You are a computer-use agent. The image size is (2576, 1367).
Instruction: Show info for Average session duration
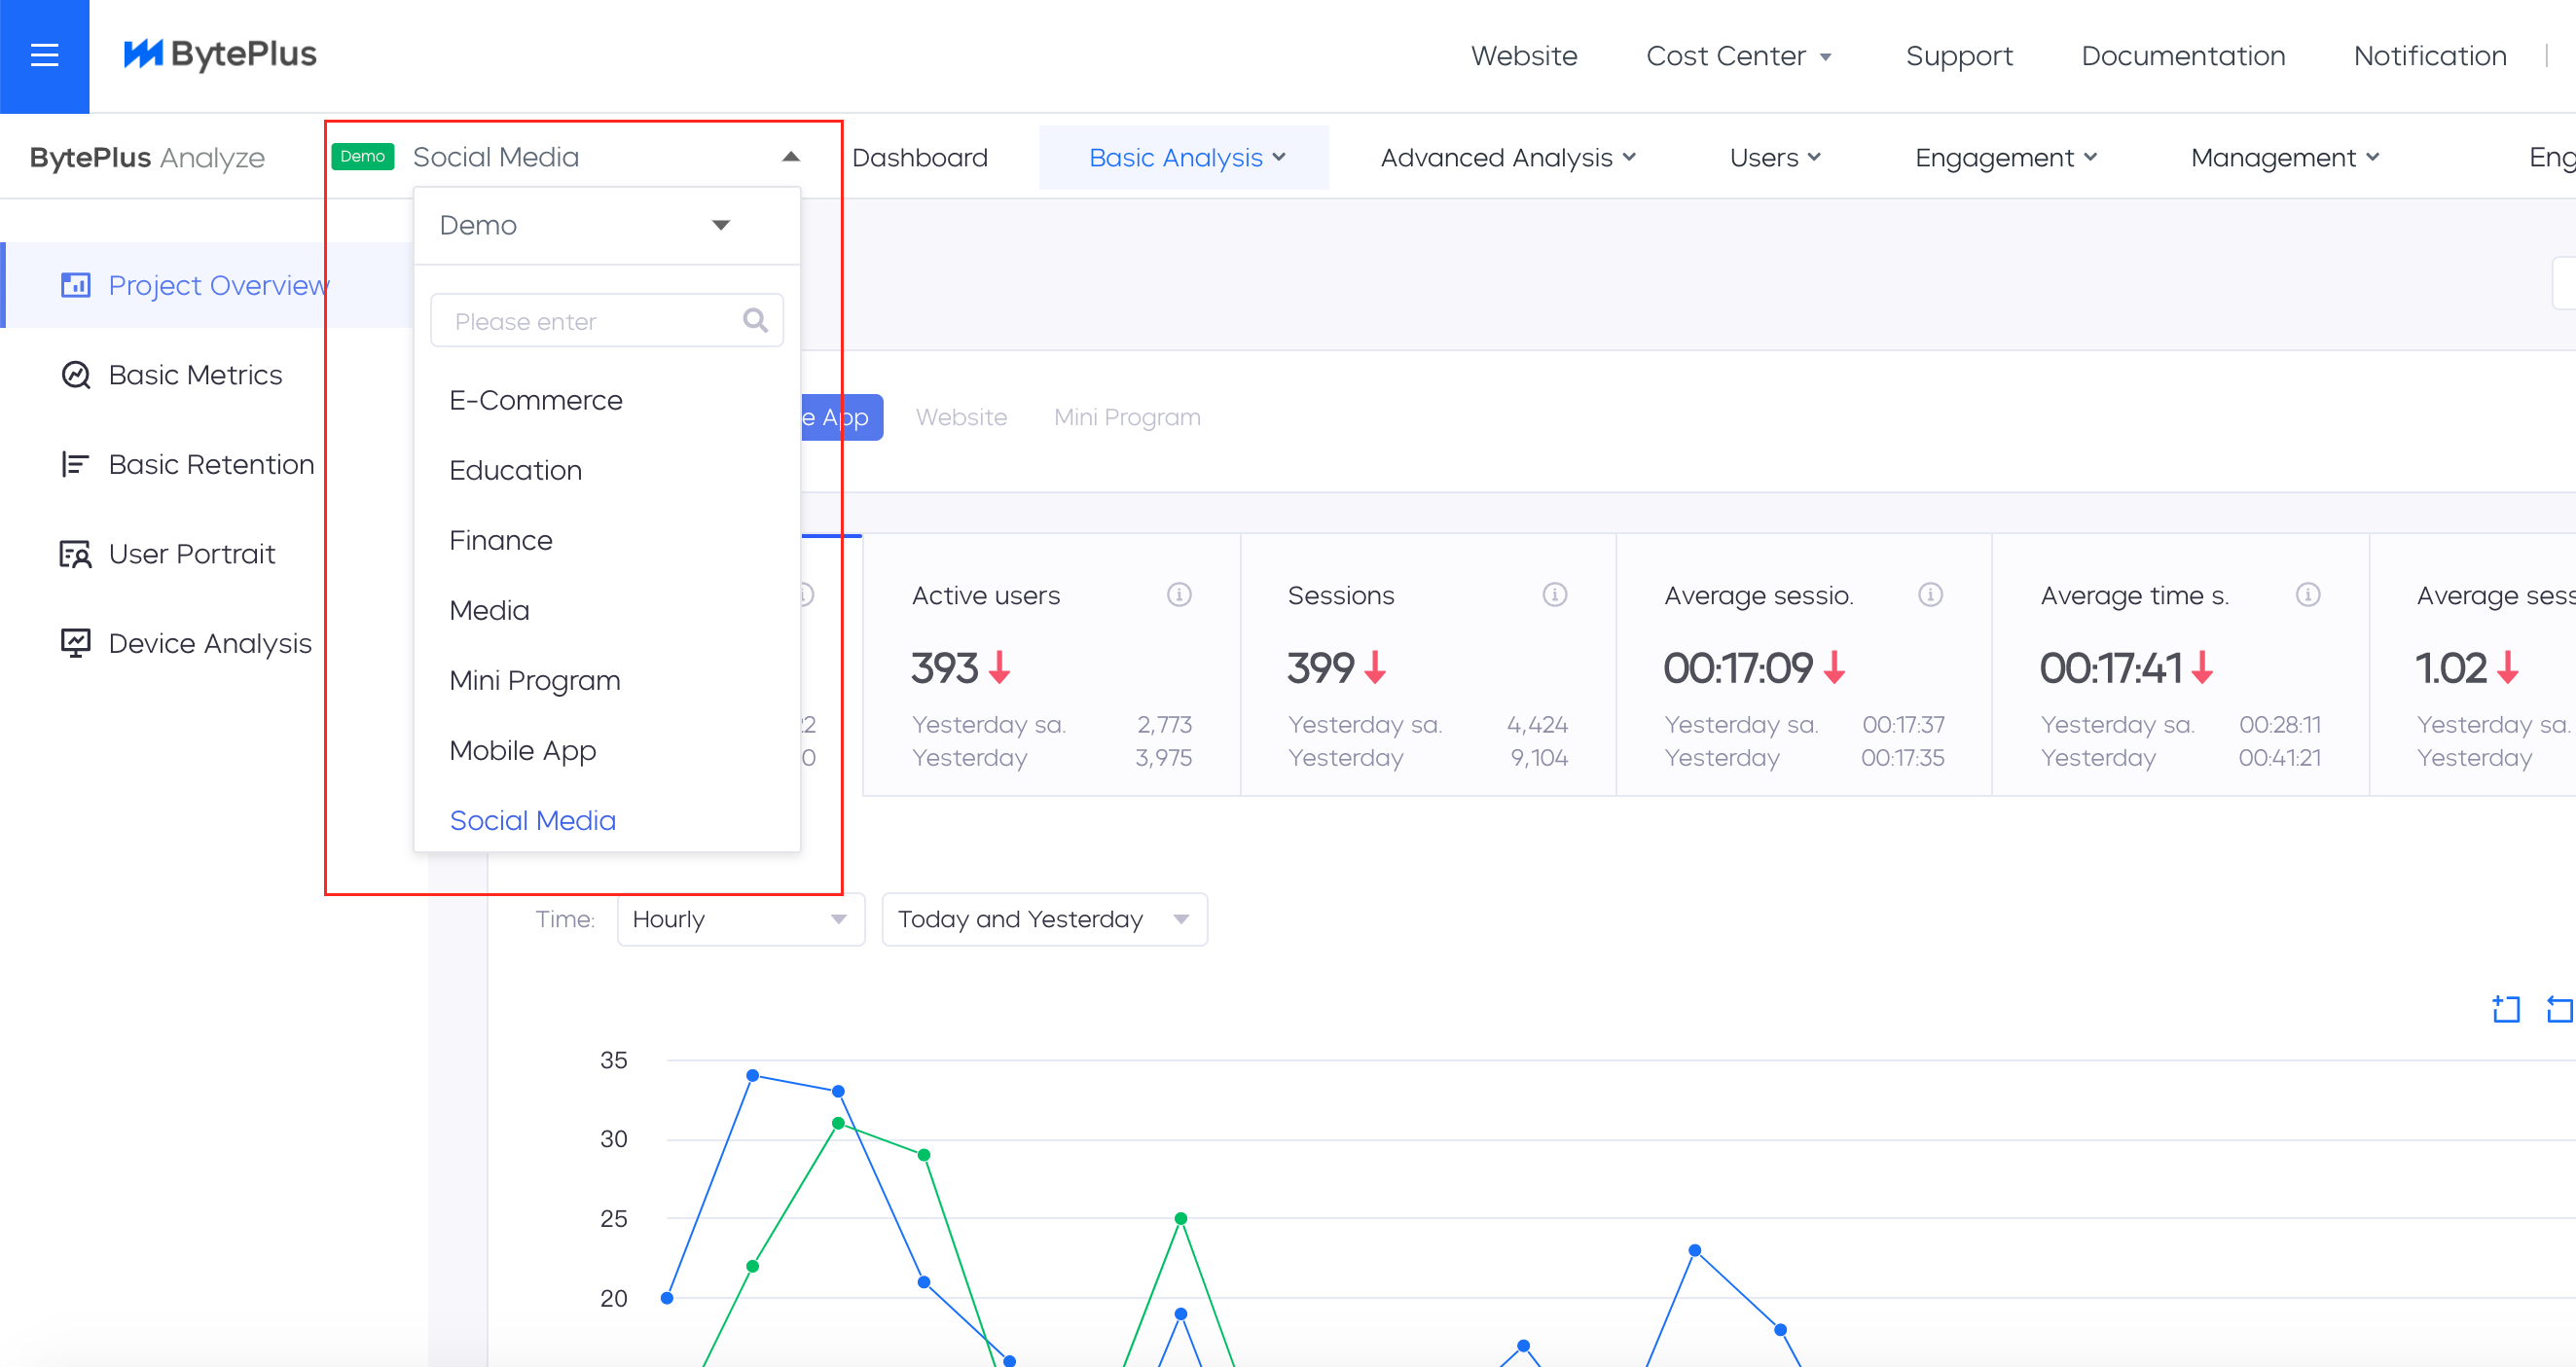[x=1930, y=595]
